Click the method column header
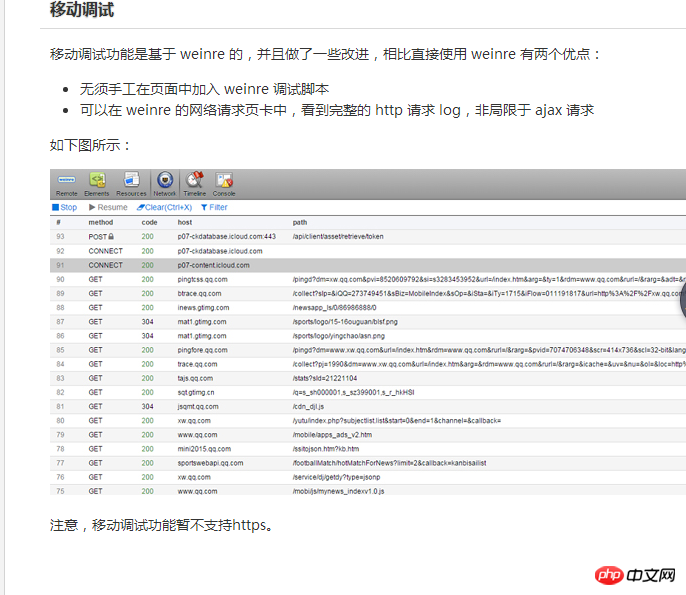The width and height of the screenshot is (686, 595). (101, 222)
